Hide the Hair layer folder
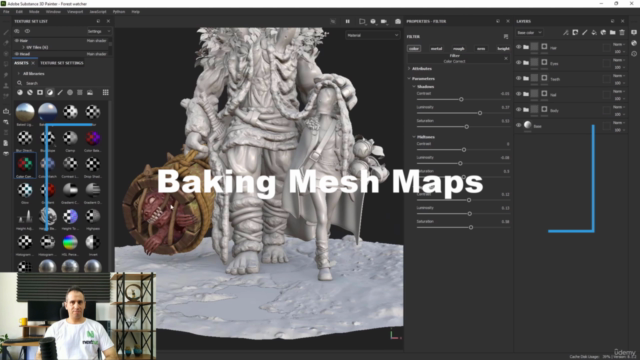The width and height of the screenshot is (640, 360). click(x=518, y=47)
